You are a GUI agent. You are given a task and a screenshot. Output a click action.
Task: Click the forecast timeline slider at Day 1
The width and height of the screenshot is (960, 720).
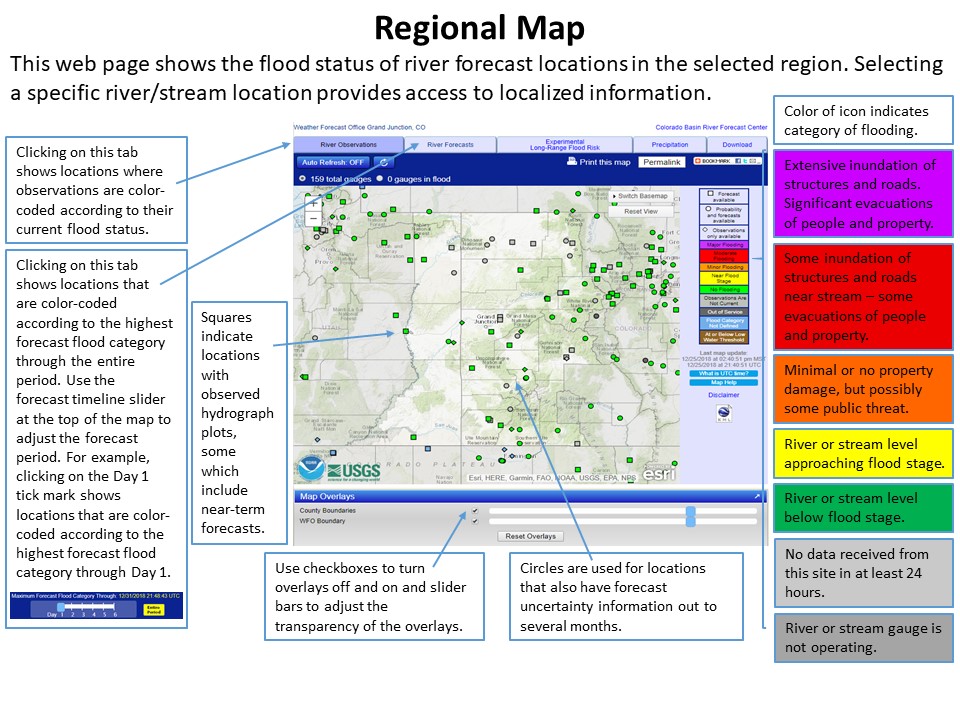click(61, 607)
